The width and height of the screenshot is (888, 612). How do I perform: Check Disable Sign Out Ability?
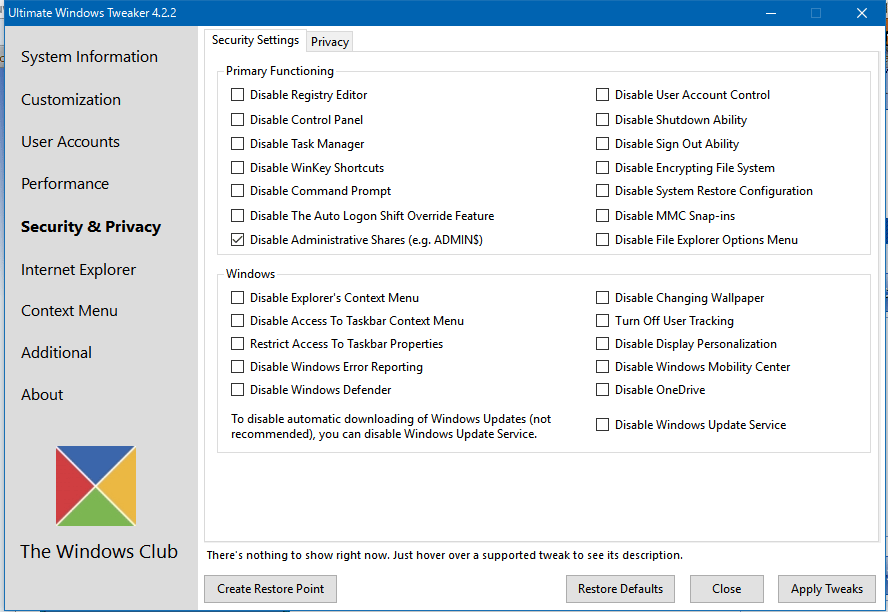click(x=603, y=144)
